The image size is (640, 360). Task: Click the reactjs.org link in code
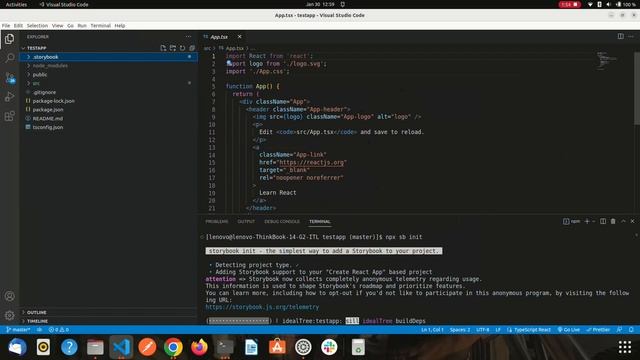pos(311,162)
